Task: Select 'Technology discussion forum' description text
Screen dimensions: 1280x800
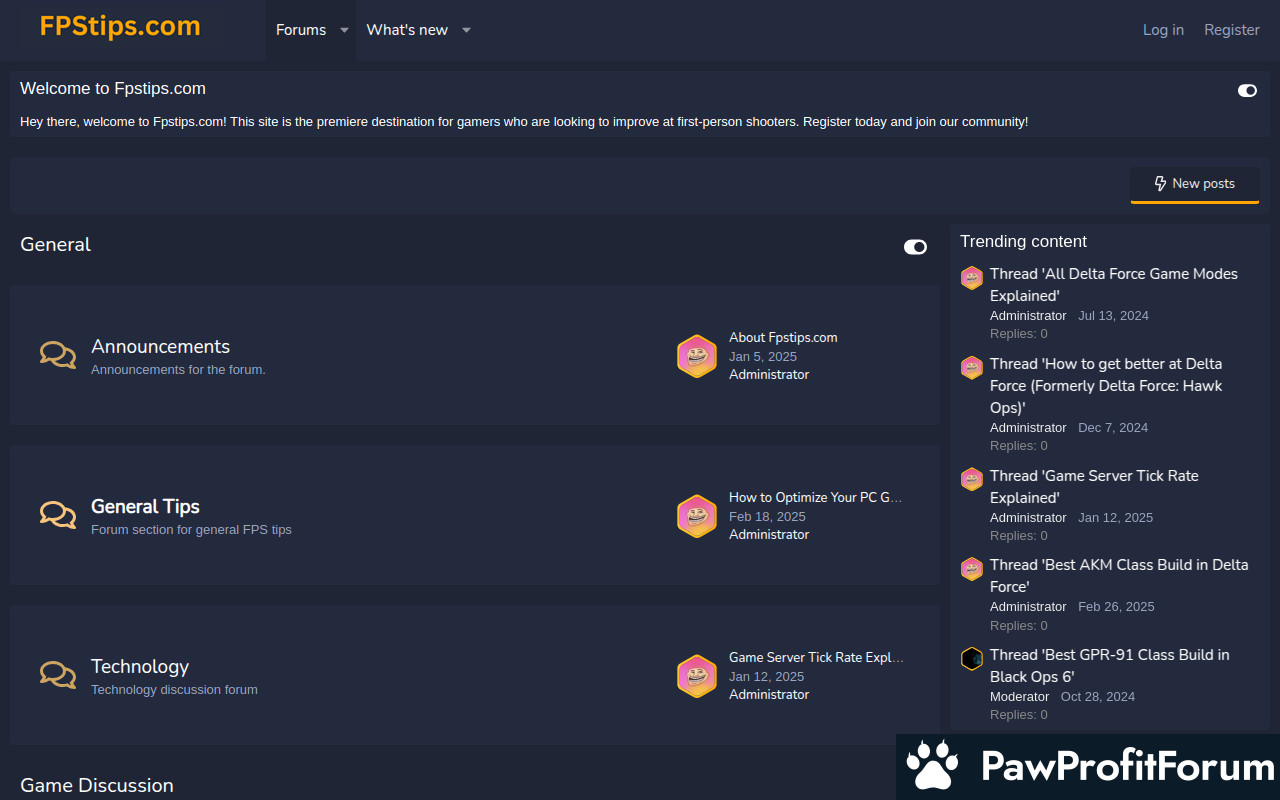Action: tap(174, 690)
